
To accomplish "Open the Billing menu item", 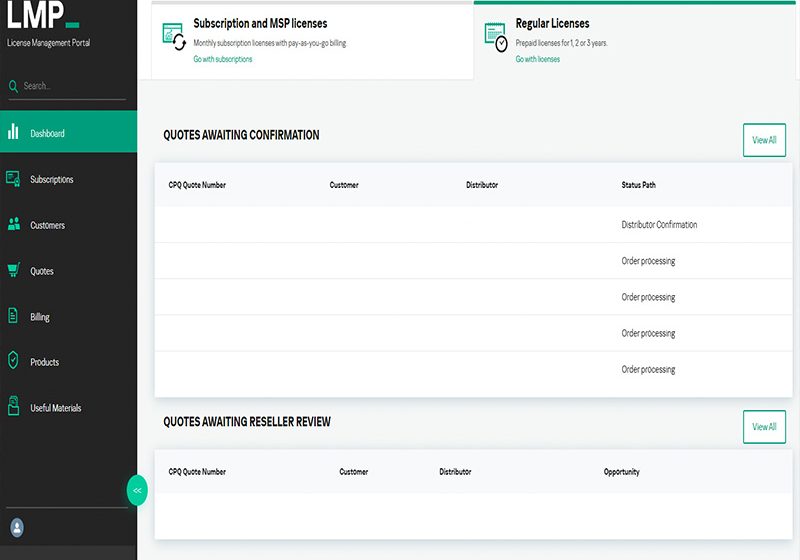I will coord(40,317).
